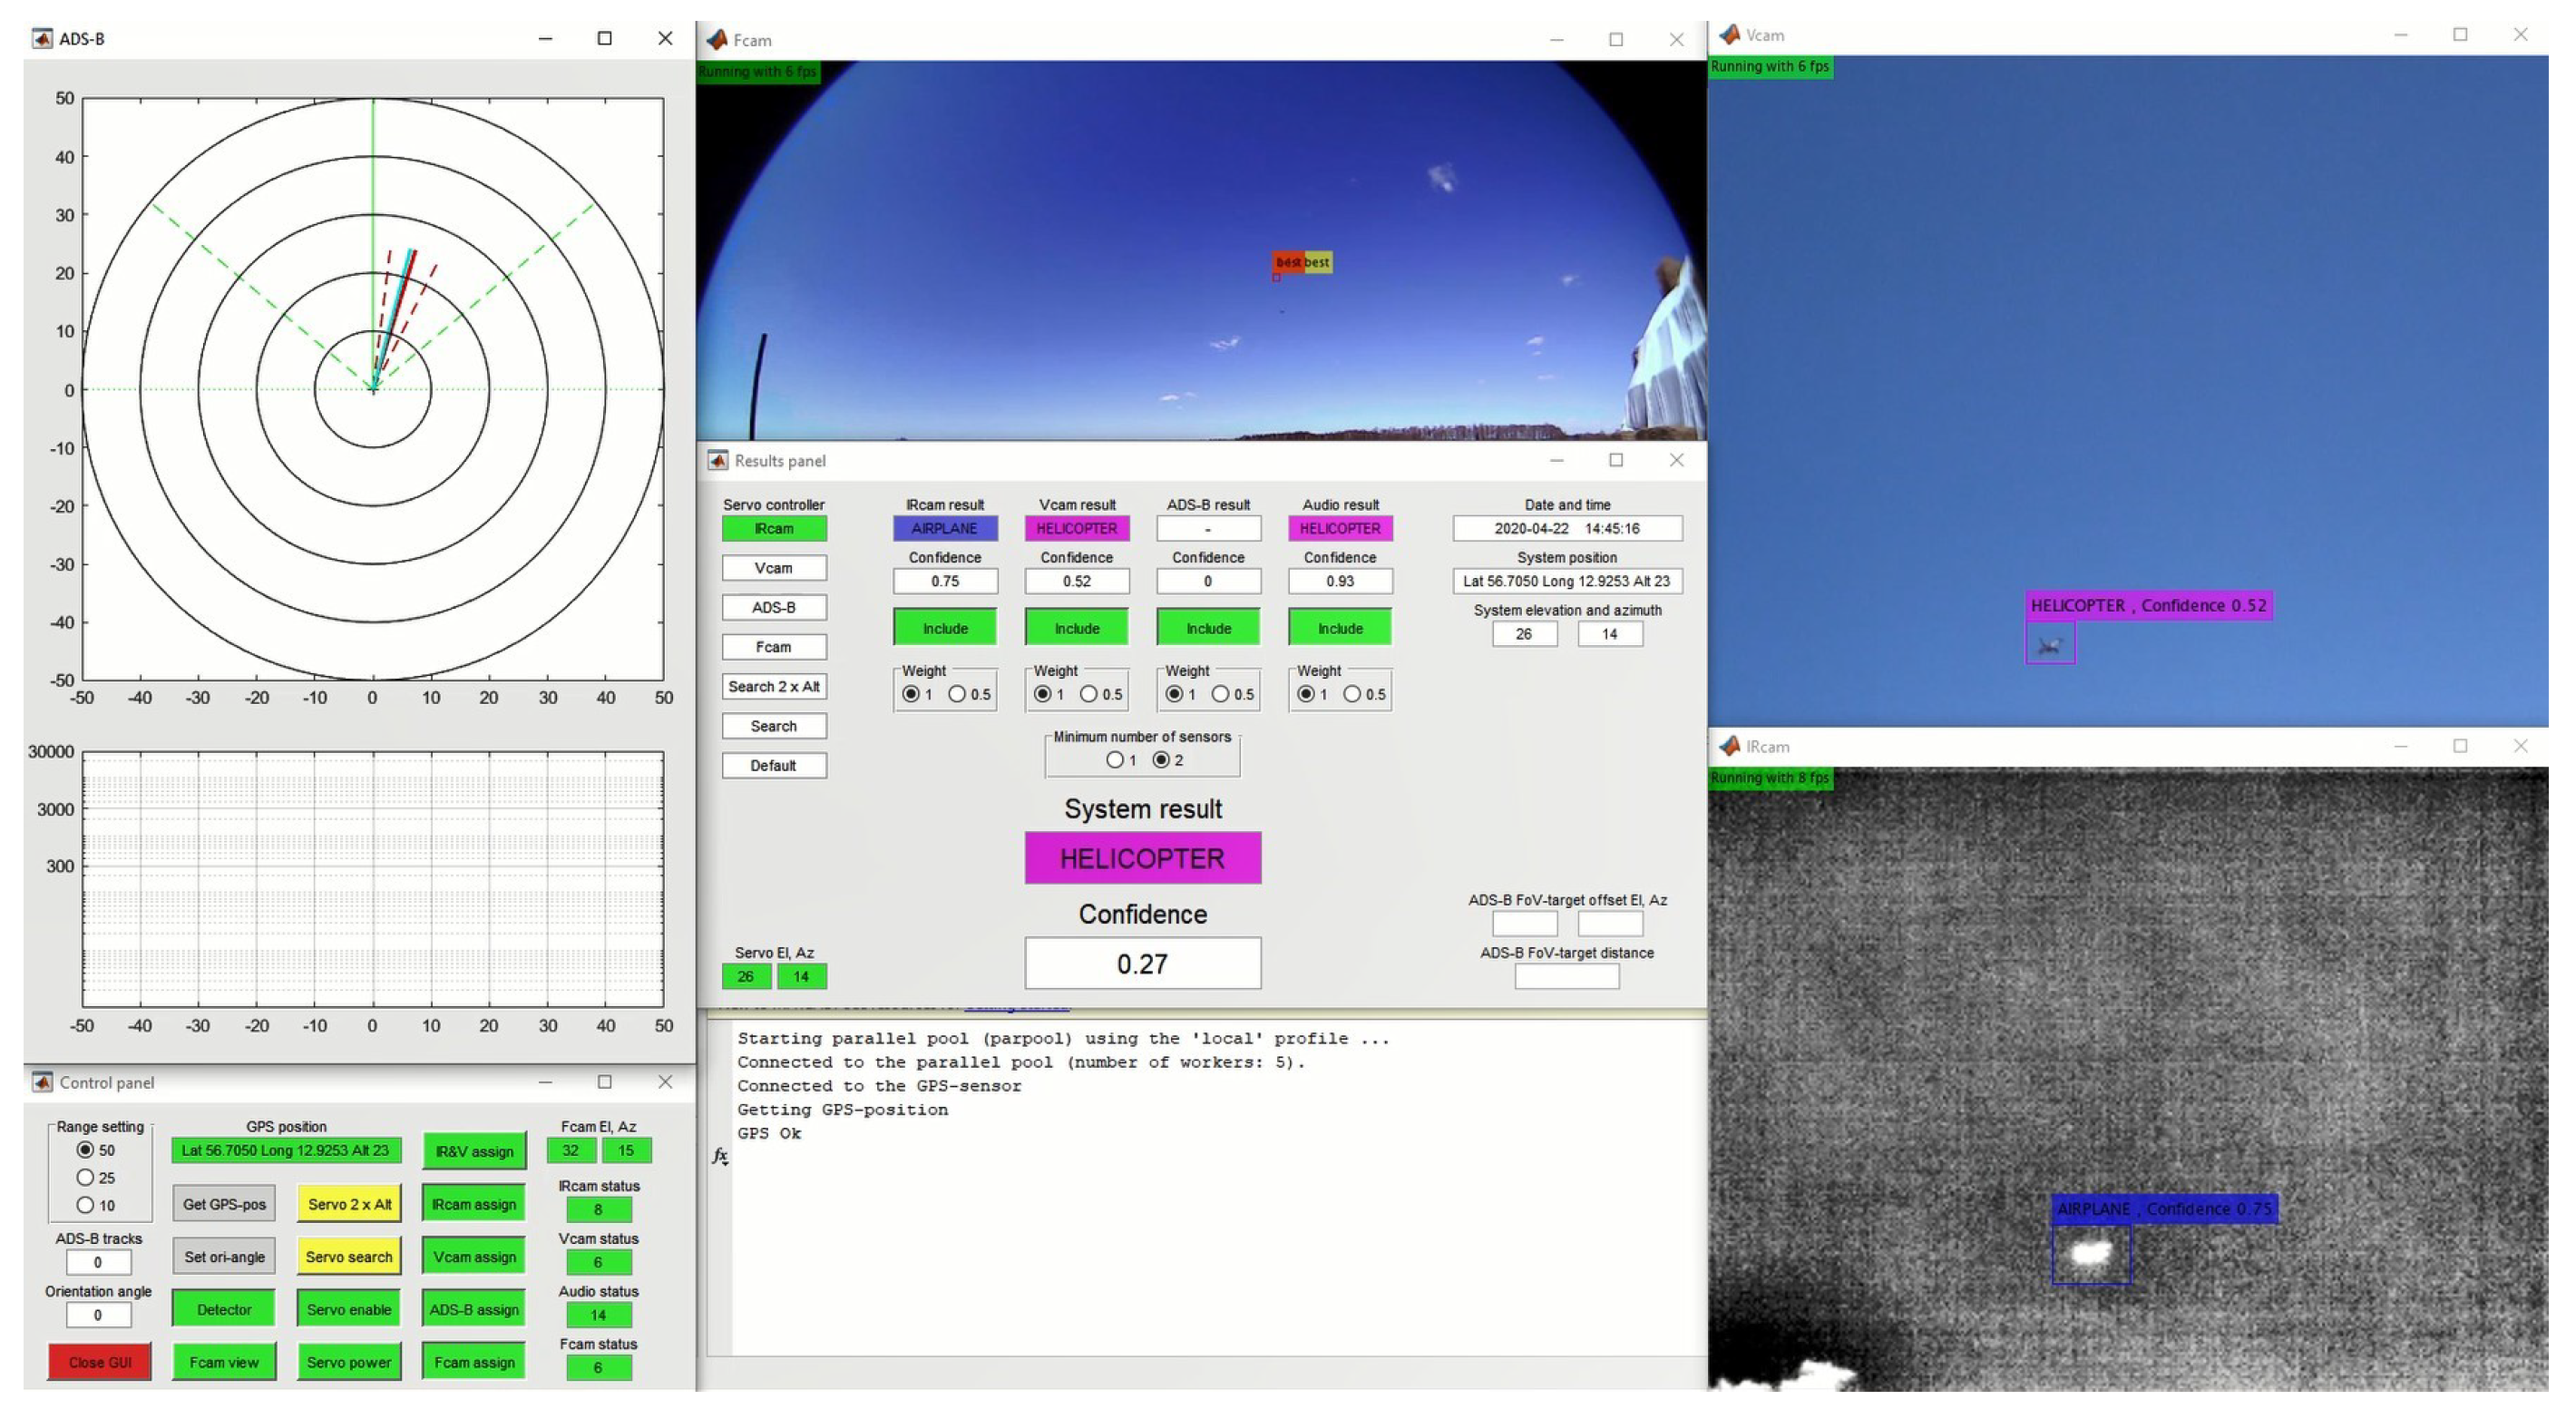Click MATLAB icon in ADS-B window title

(x=42, y=38)
